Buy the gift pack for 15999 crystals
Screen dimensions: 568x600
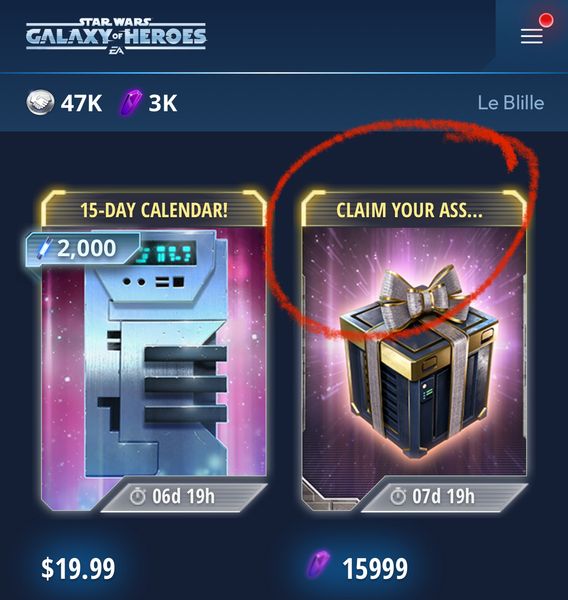tap(375, 569)
